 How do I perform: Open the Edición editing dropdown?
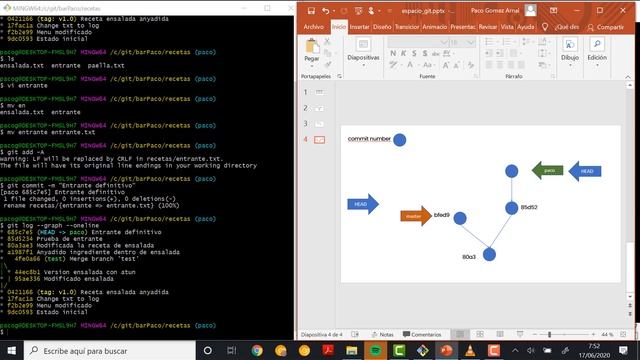[x=597, y=51]
